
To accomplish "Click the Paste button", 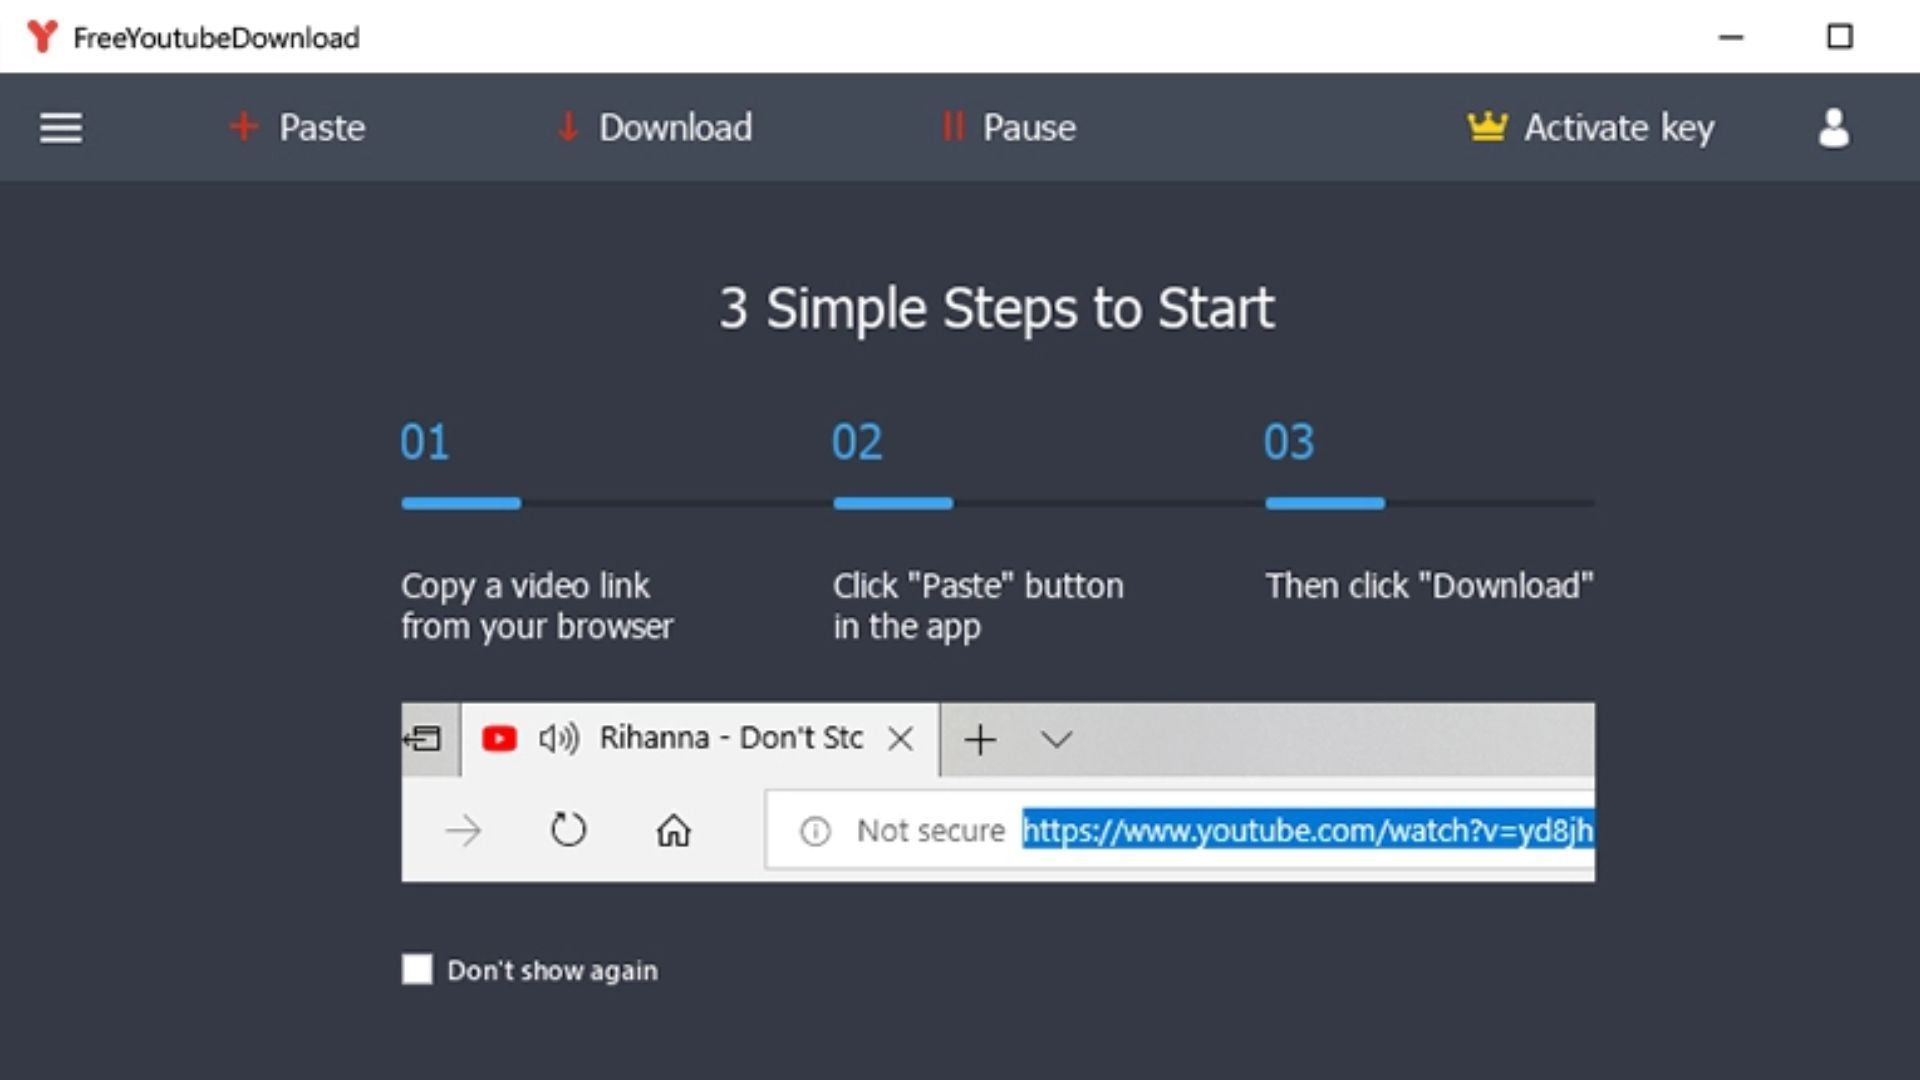I will (297, 127).
